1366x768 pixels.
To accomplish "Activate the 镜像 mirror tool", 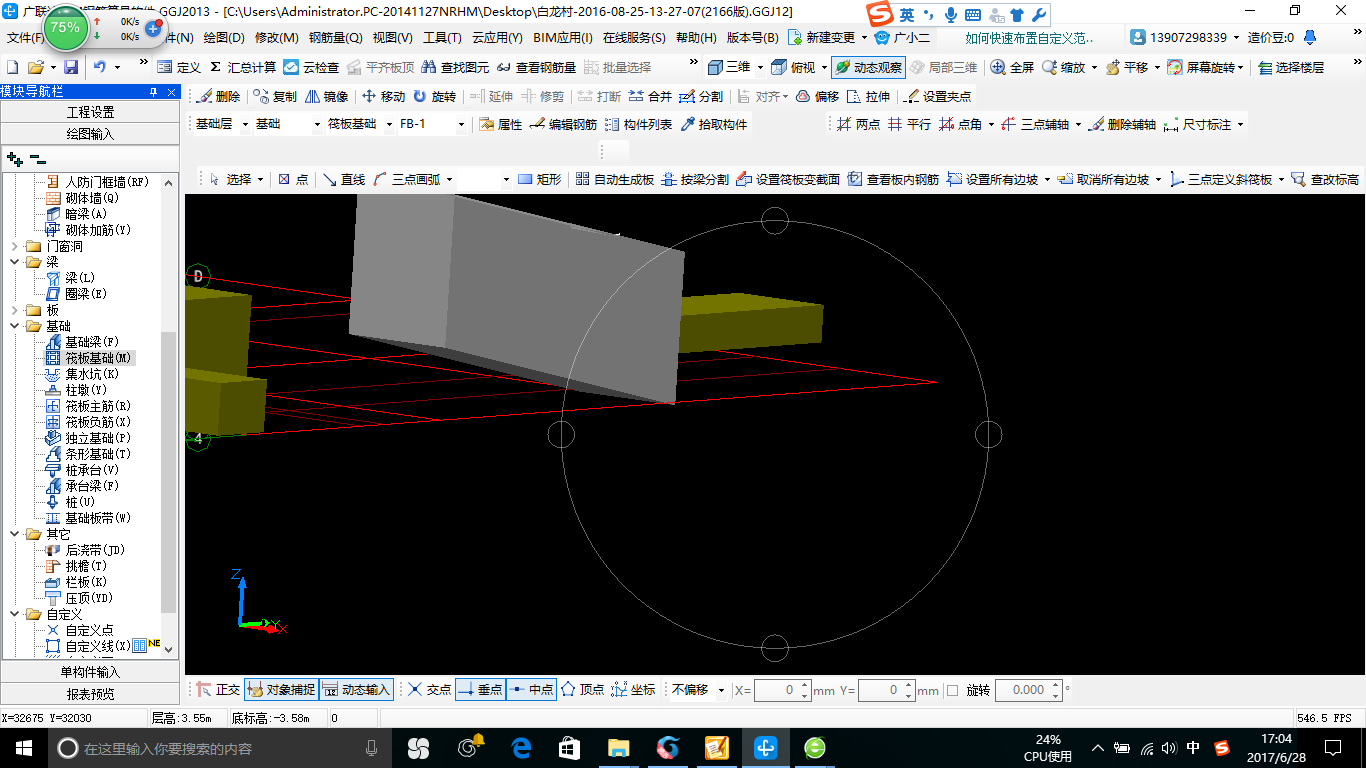I will [326, 97].
